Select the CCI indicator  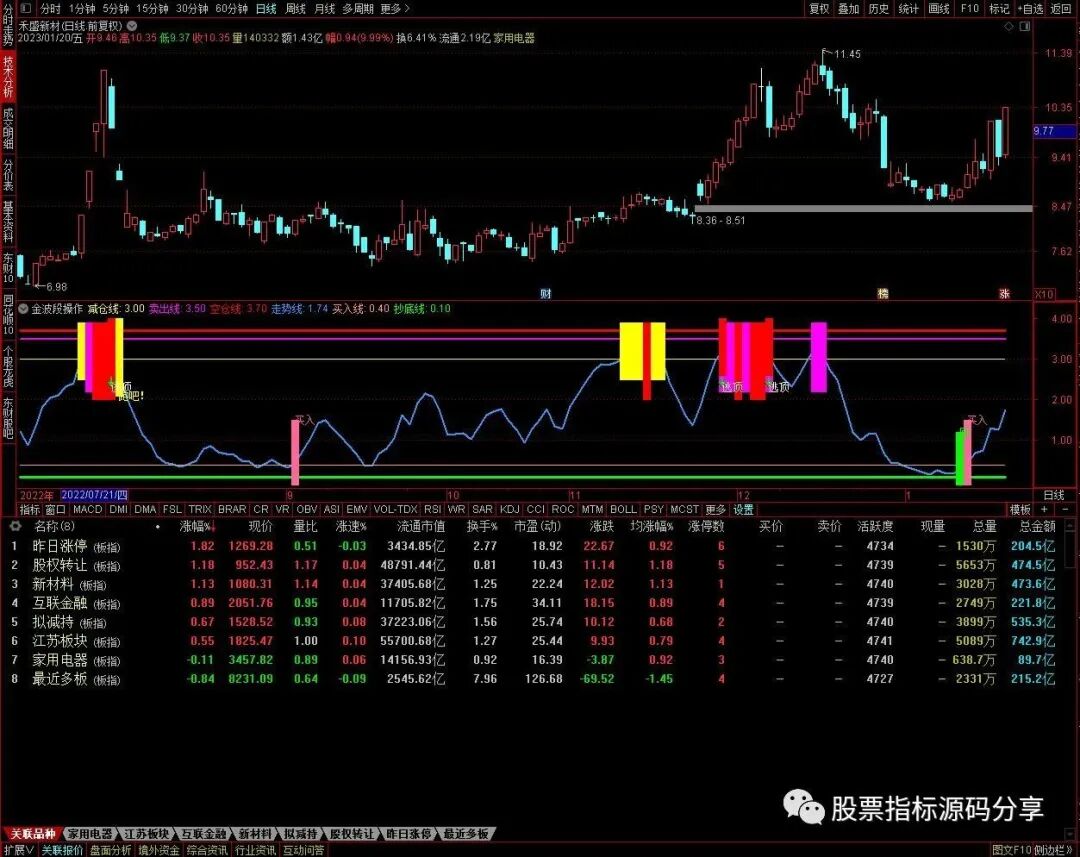(536, 510)
